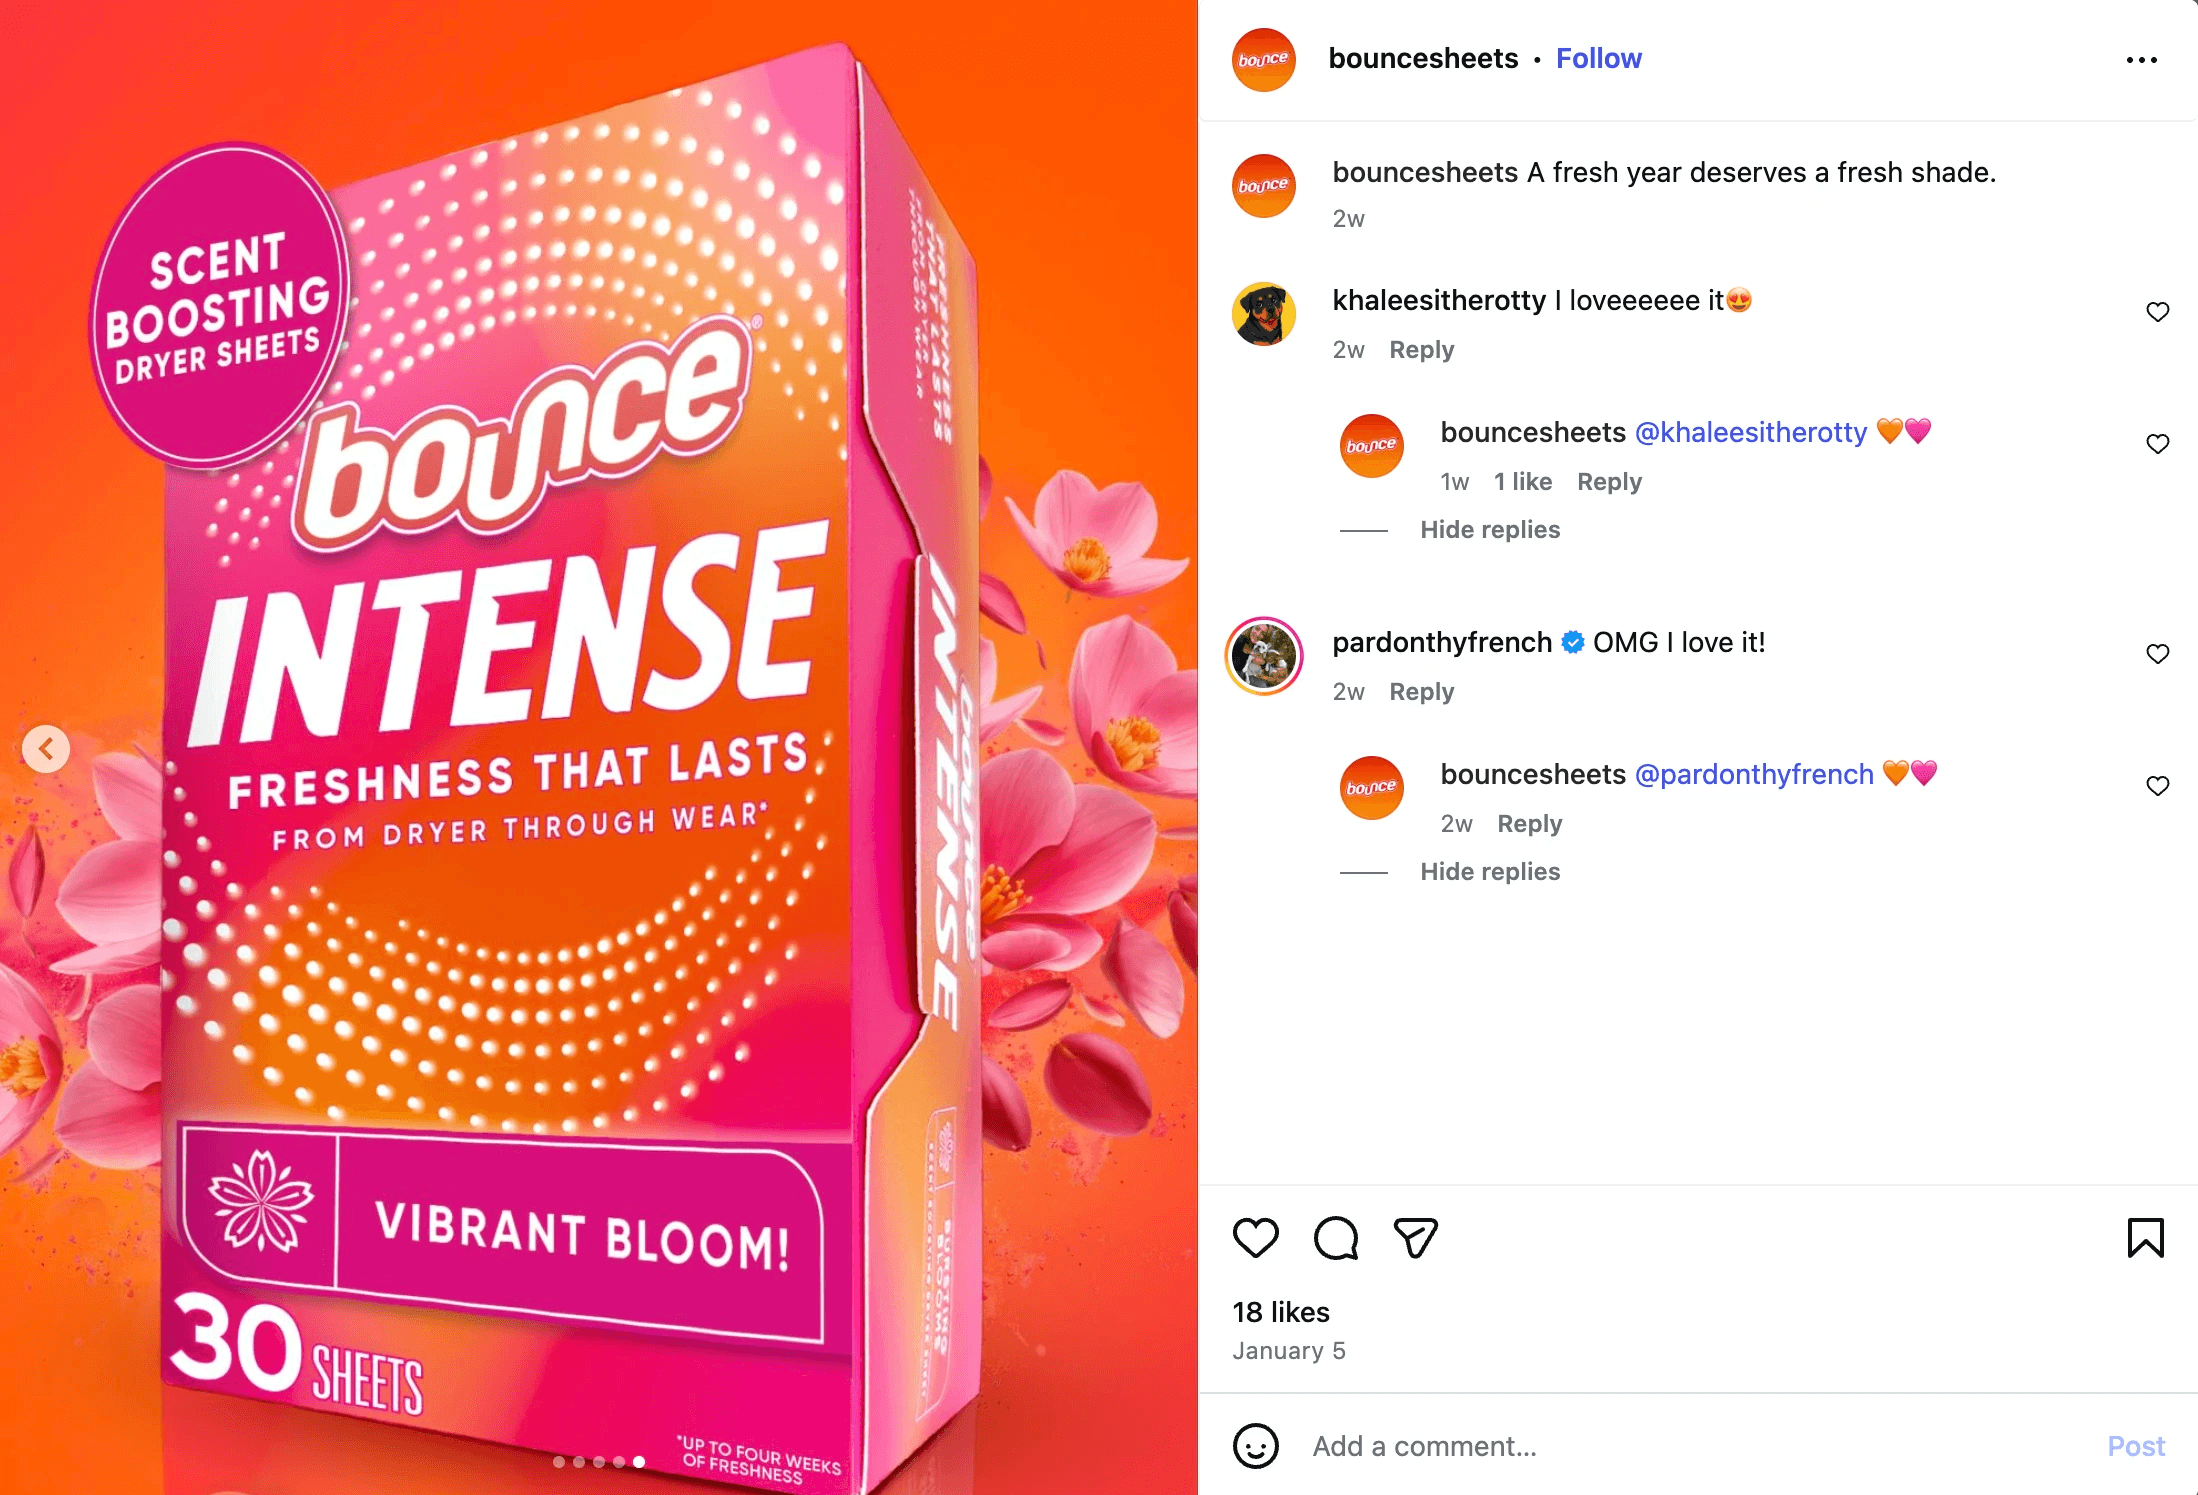Screen dimensions: 2198x1495
Task: Save post with bookmark icon
Action: pyautogui.click(x=2145, y=1238)
